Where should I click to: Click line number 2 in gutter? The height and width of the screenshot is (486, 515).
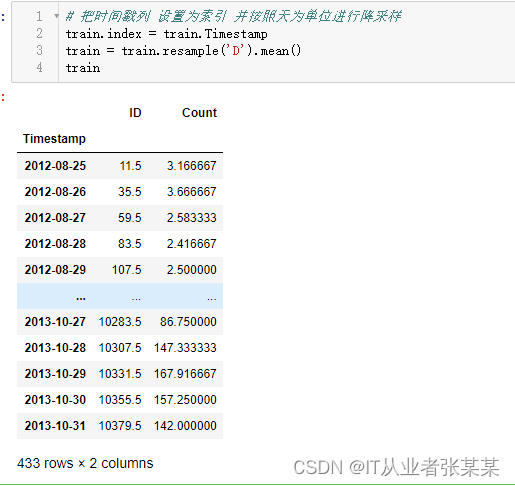tap(39, 33)
